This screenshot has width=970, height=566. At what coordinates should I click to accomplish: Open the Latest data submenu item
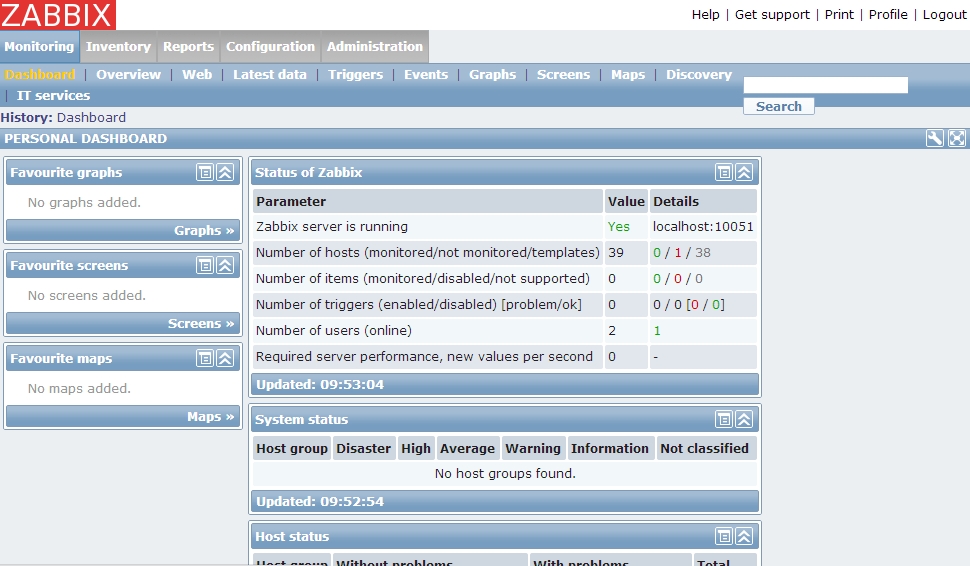[x=270, y=74]
